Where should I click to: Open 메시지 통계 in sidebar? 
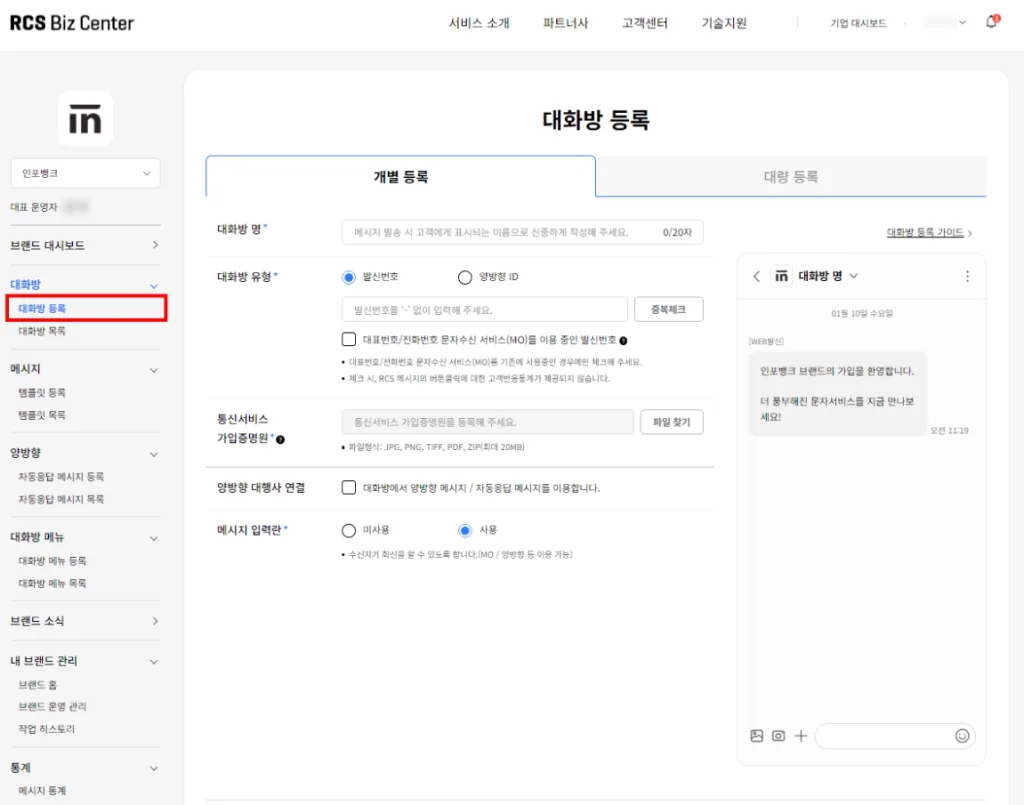pos(42,791)
